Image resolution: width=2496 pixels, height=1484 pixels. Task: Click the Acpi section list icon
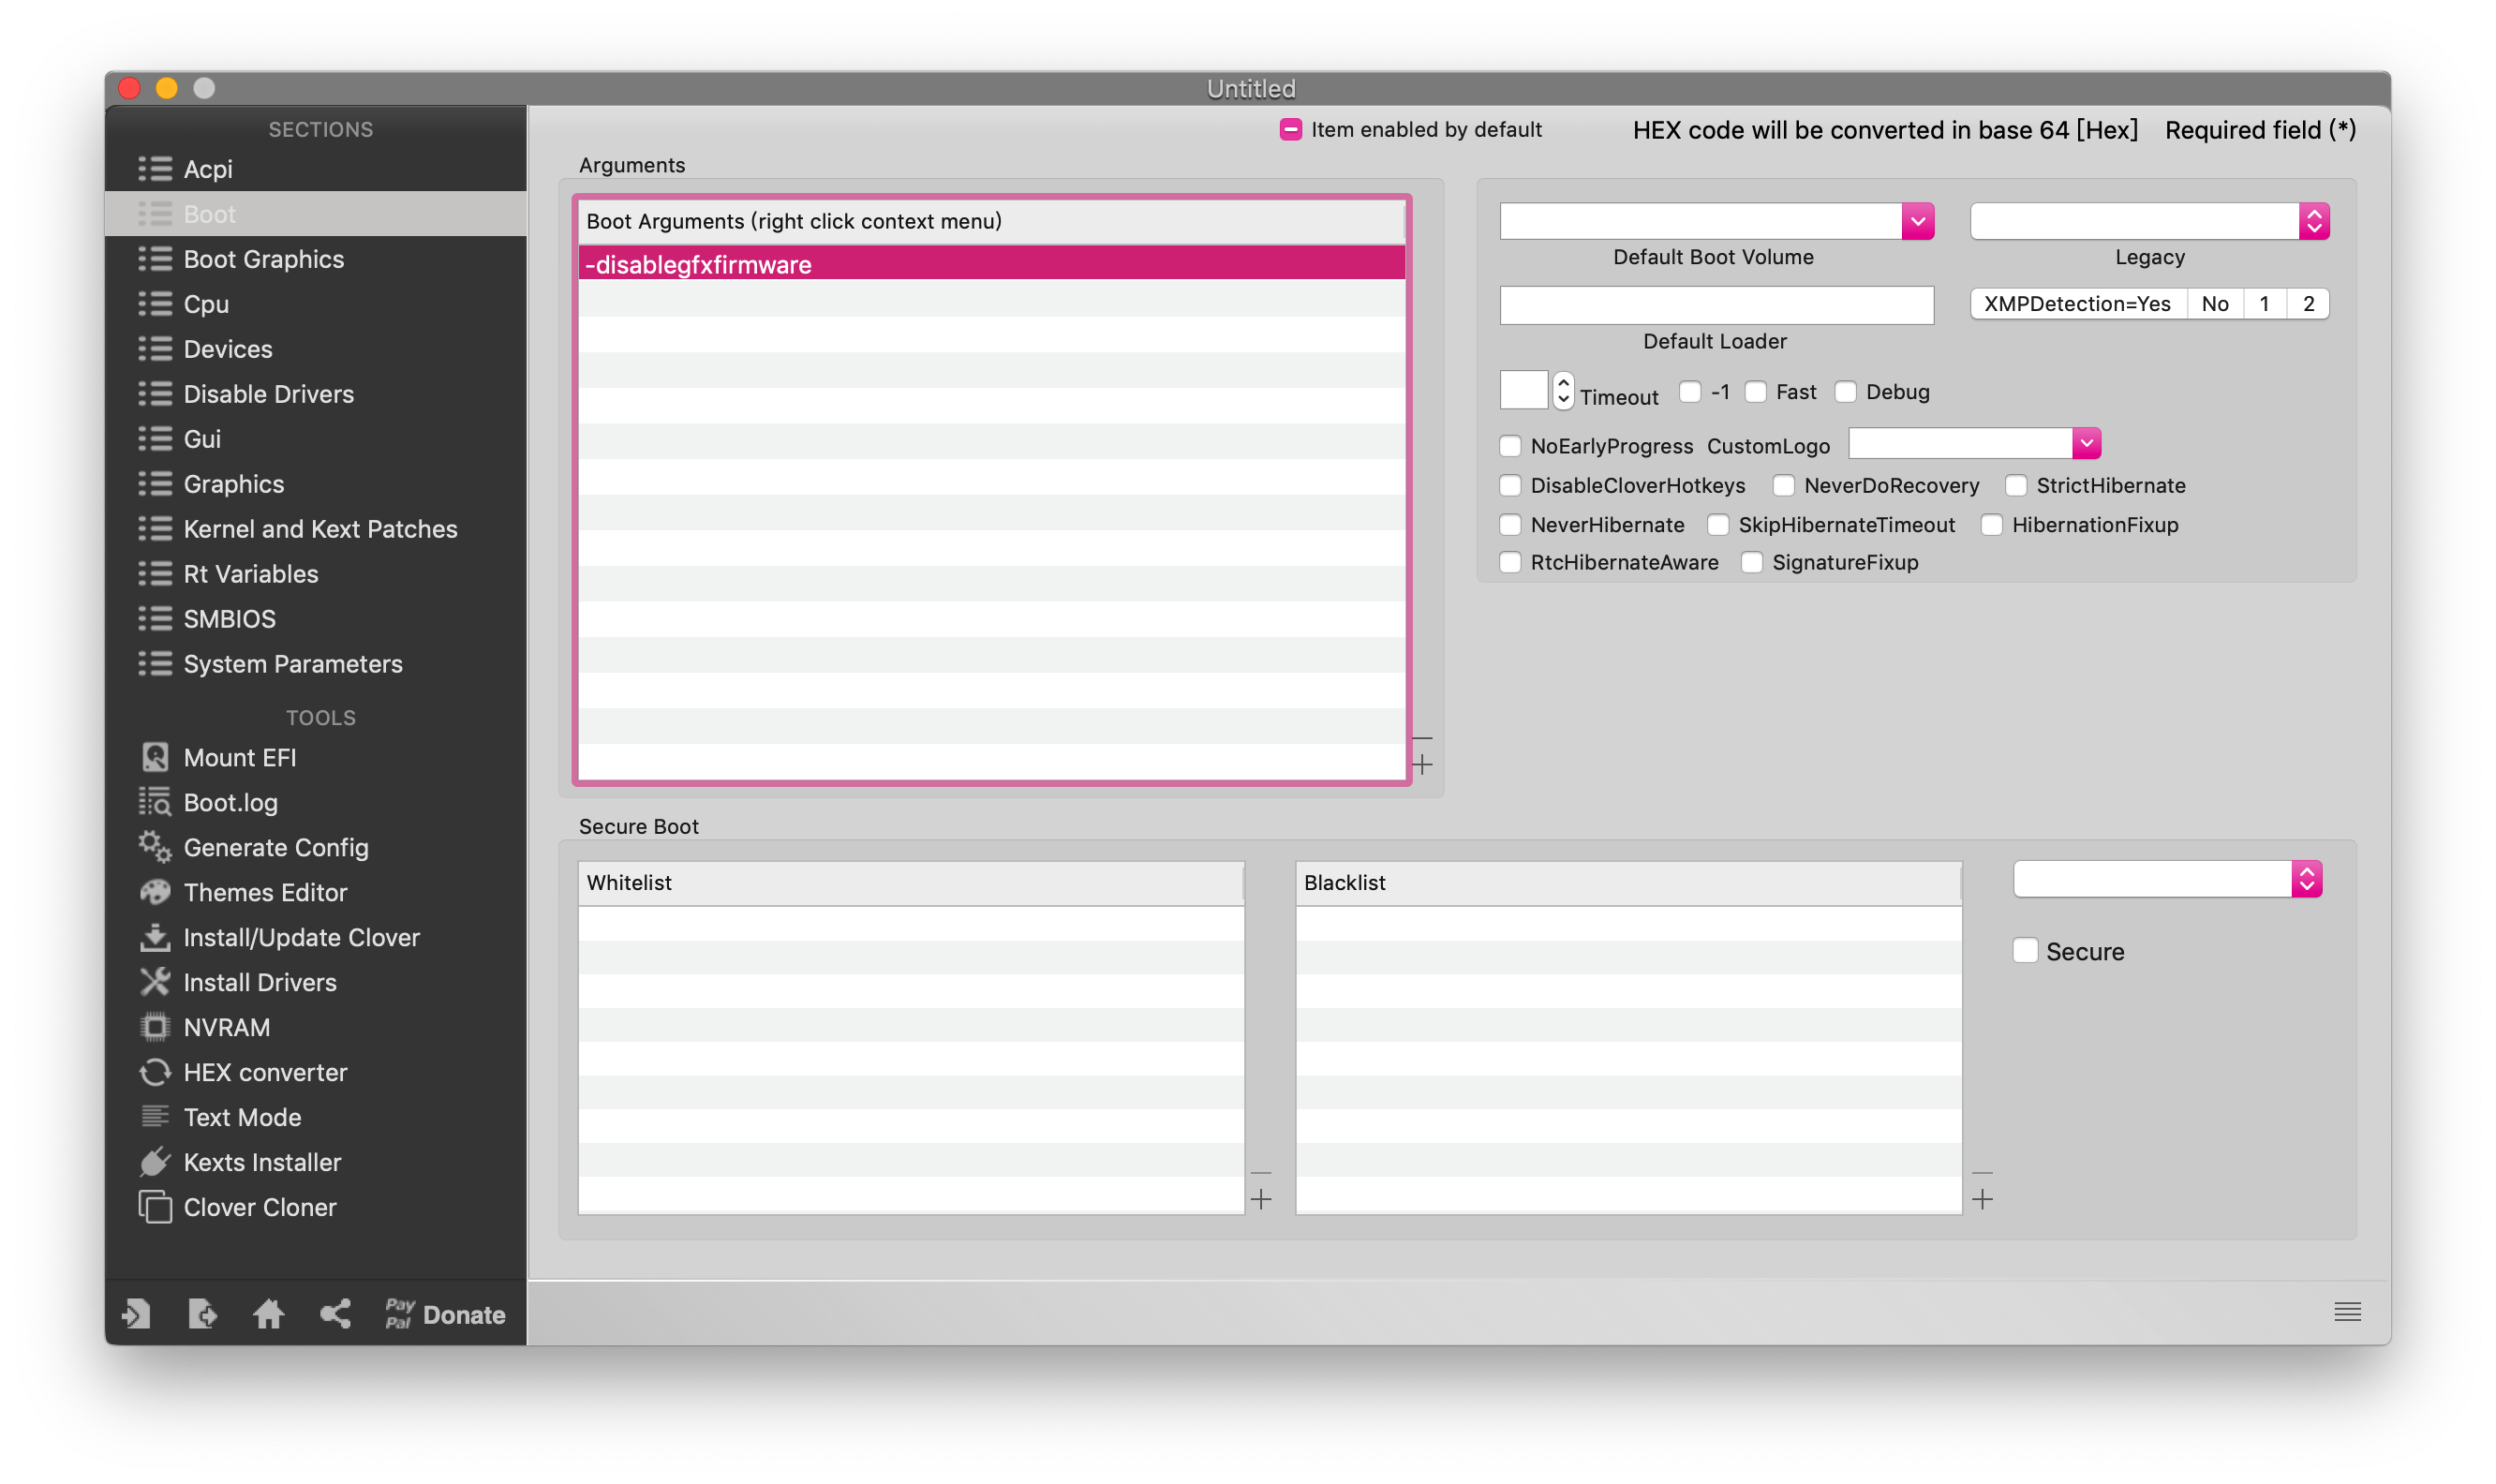pyautogui.click(x=155, y=168)
